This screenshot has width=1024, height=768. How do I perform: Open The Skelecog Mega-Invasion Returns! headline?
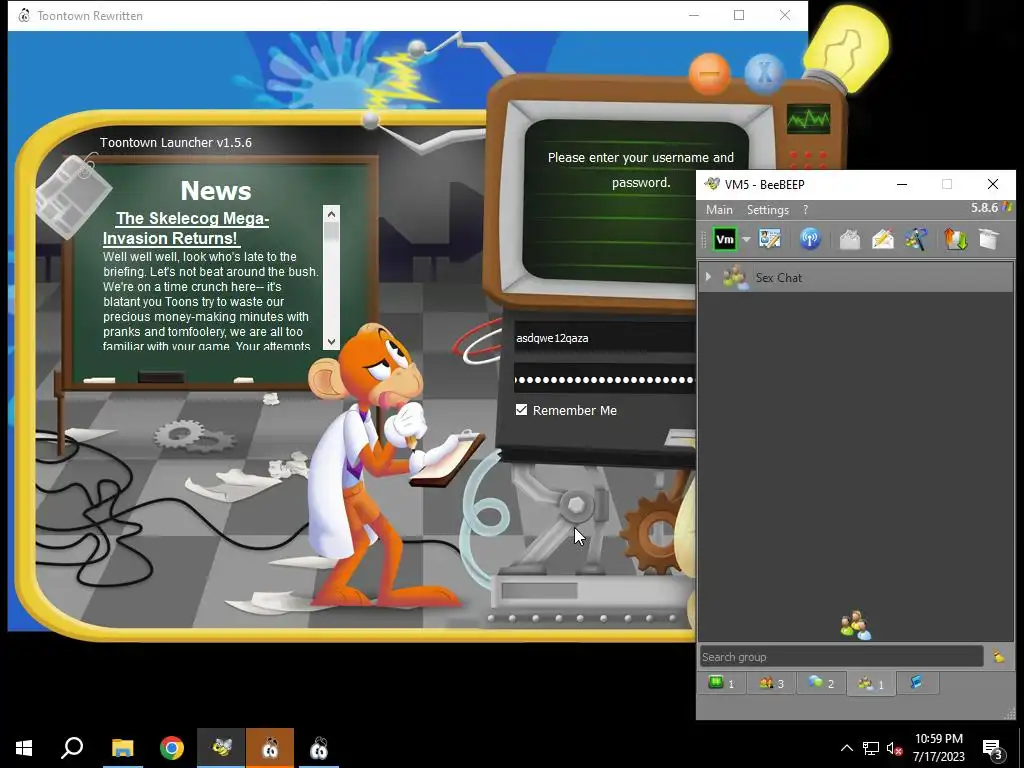point(186,228)
